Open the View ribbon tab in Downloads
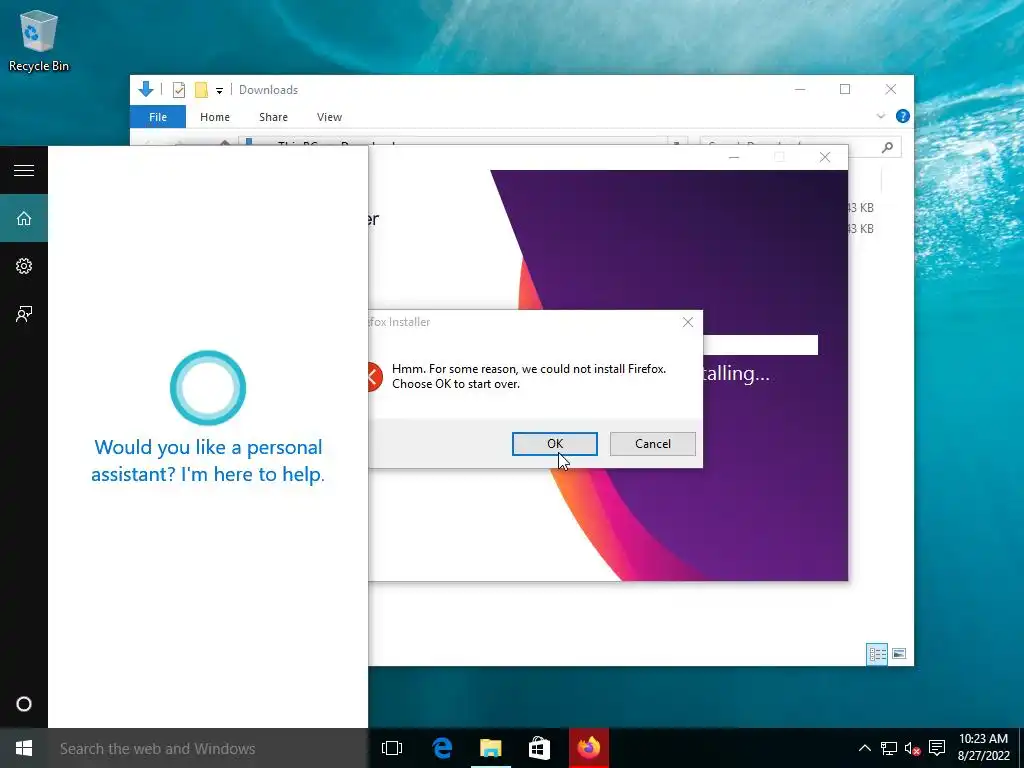This screenshot has height=768, width=1024. click(329, 117)
